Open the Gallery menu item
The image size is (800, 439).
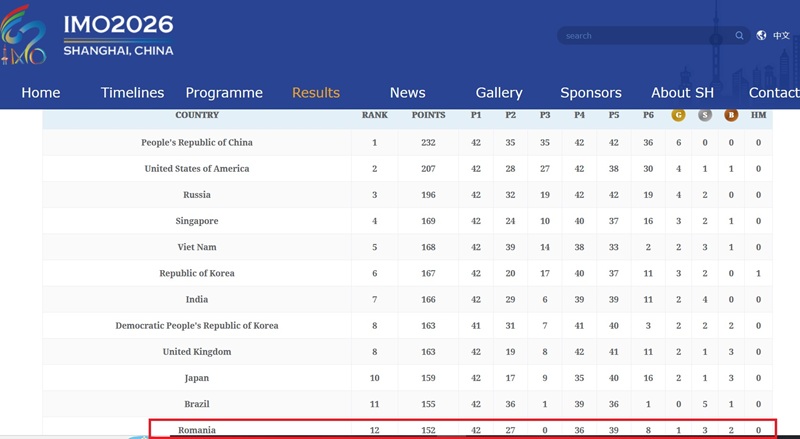[x=499, y=93]
